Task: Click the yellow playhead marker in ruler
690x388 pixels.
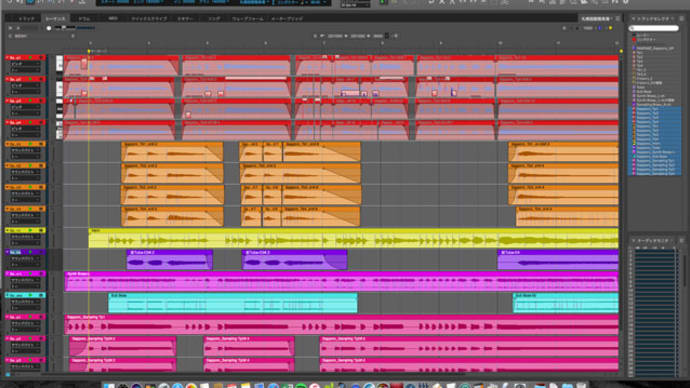Action: click(89, 51)
